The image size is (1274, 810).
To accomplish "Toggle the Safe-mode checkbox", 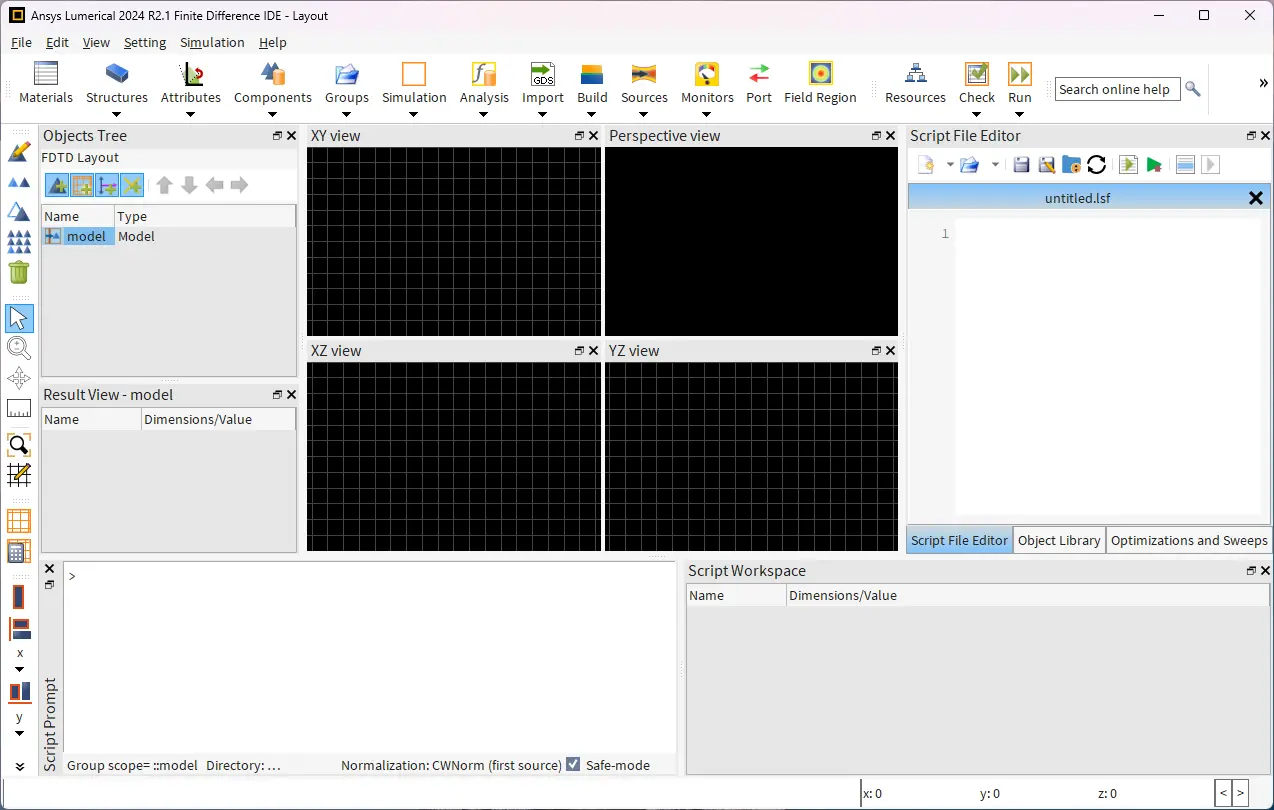I will [573, 764].
